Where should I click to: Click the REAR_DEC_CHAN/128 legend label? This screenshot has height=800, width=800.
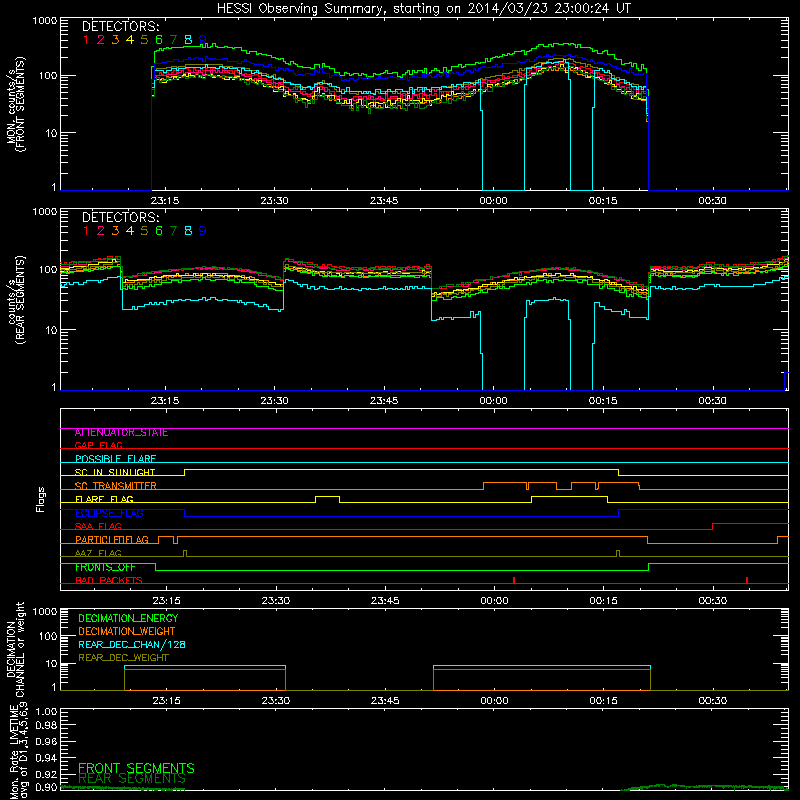pos(132,645)
